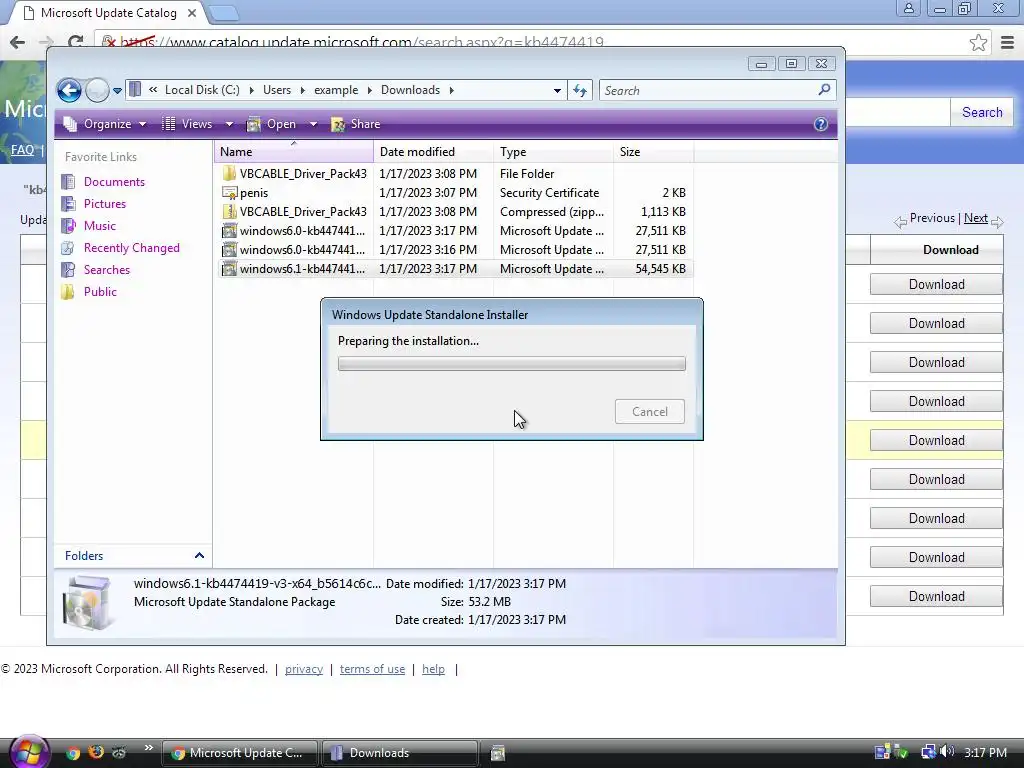Expand the arrow after Downloads in breadcrumb
The width and height of the screenshot is (1024, 768).
click(x=451, y=90)
